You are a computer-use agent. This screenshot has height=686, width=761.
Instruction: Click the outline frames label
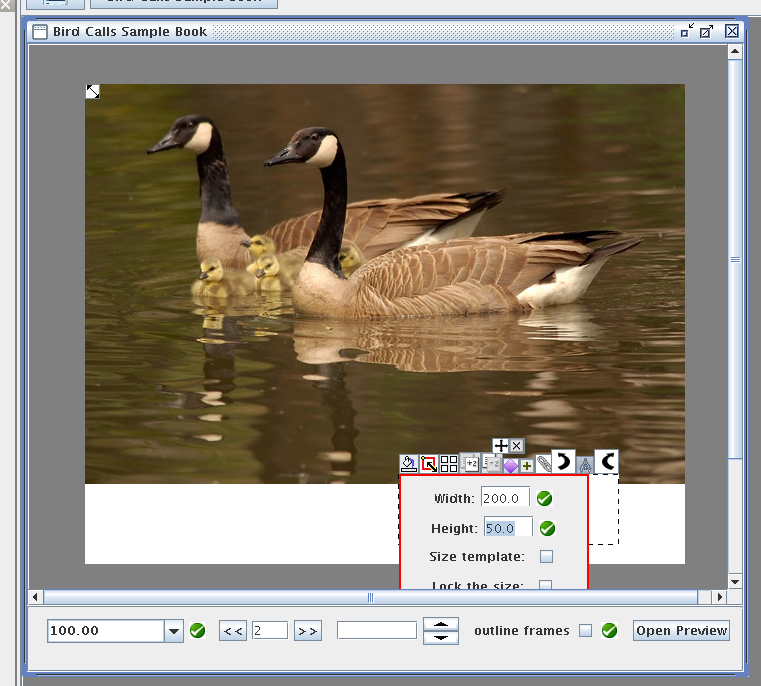click(x=522, y=631)
